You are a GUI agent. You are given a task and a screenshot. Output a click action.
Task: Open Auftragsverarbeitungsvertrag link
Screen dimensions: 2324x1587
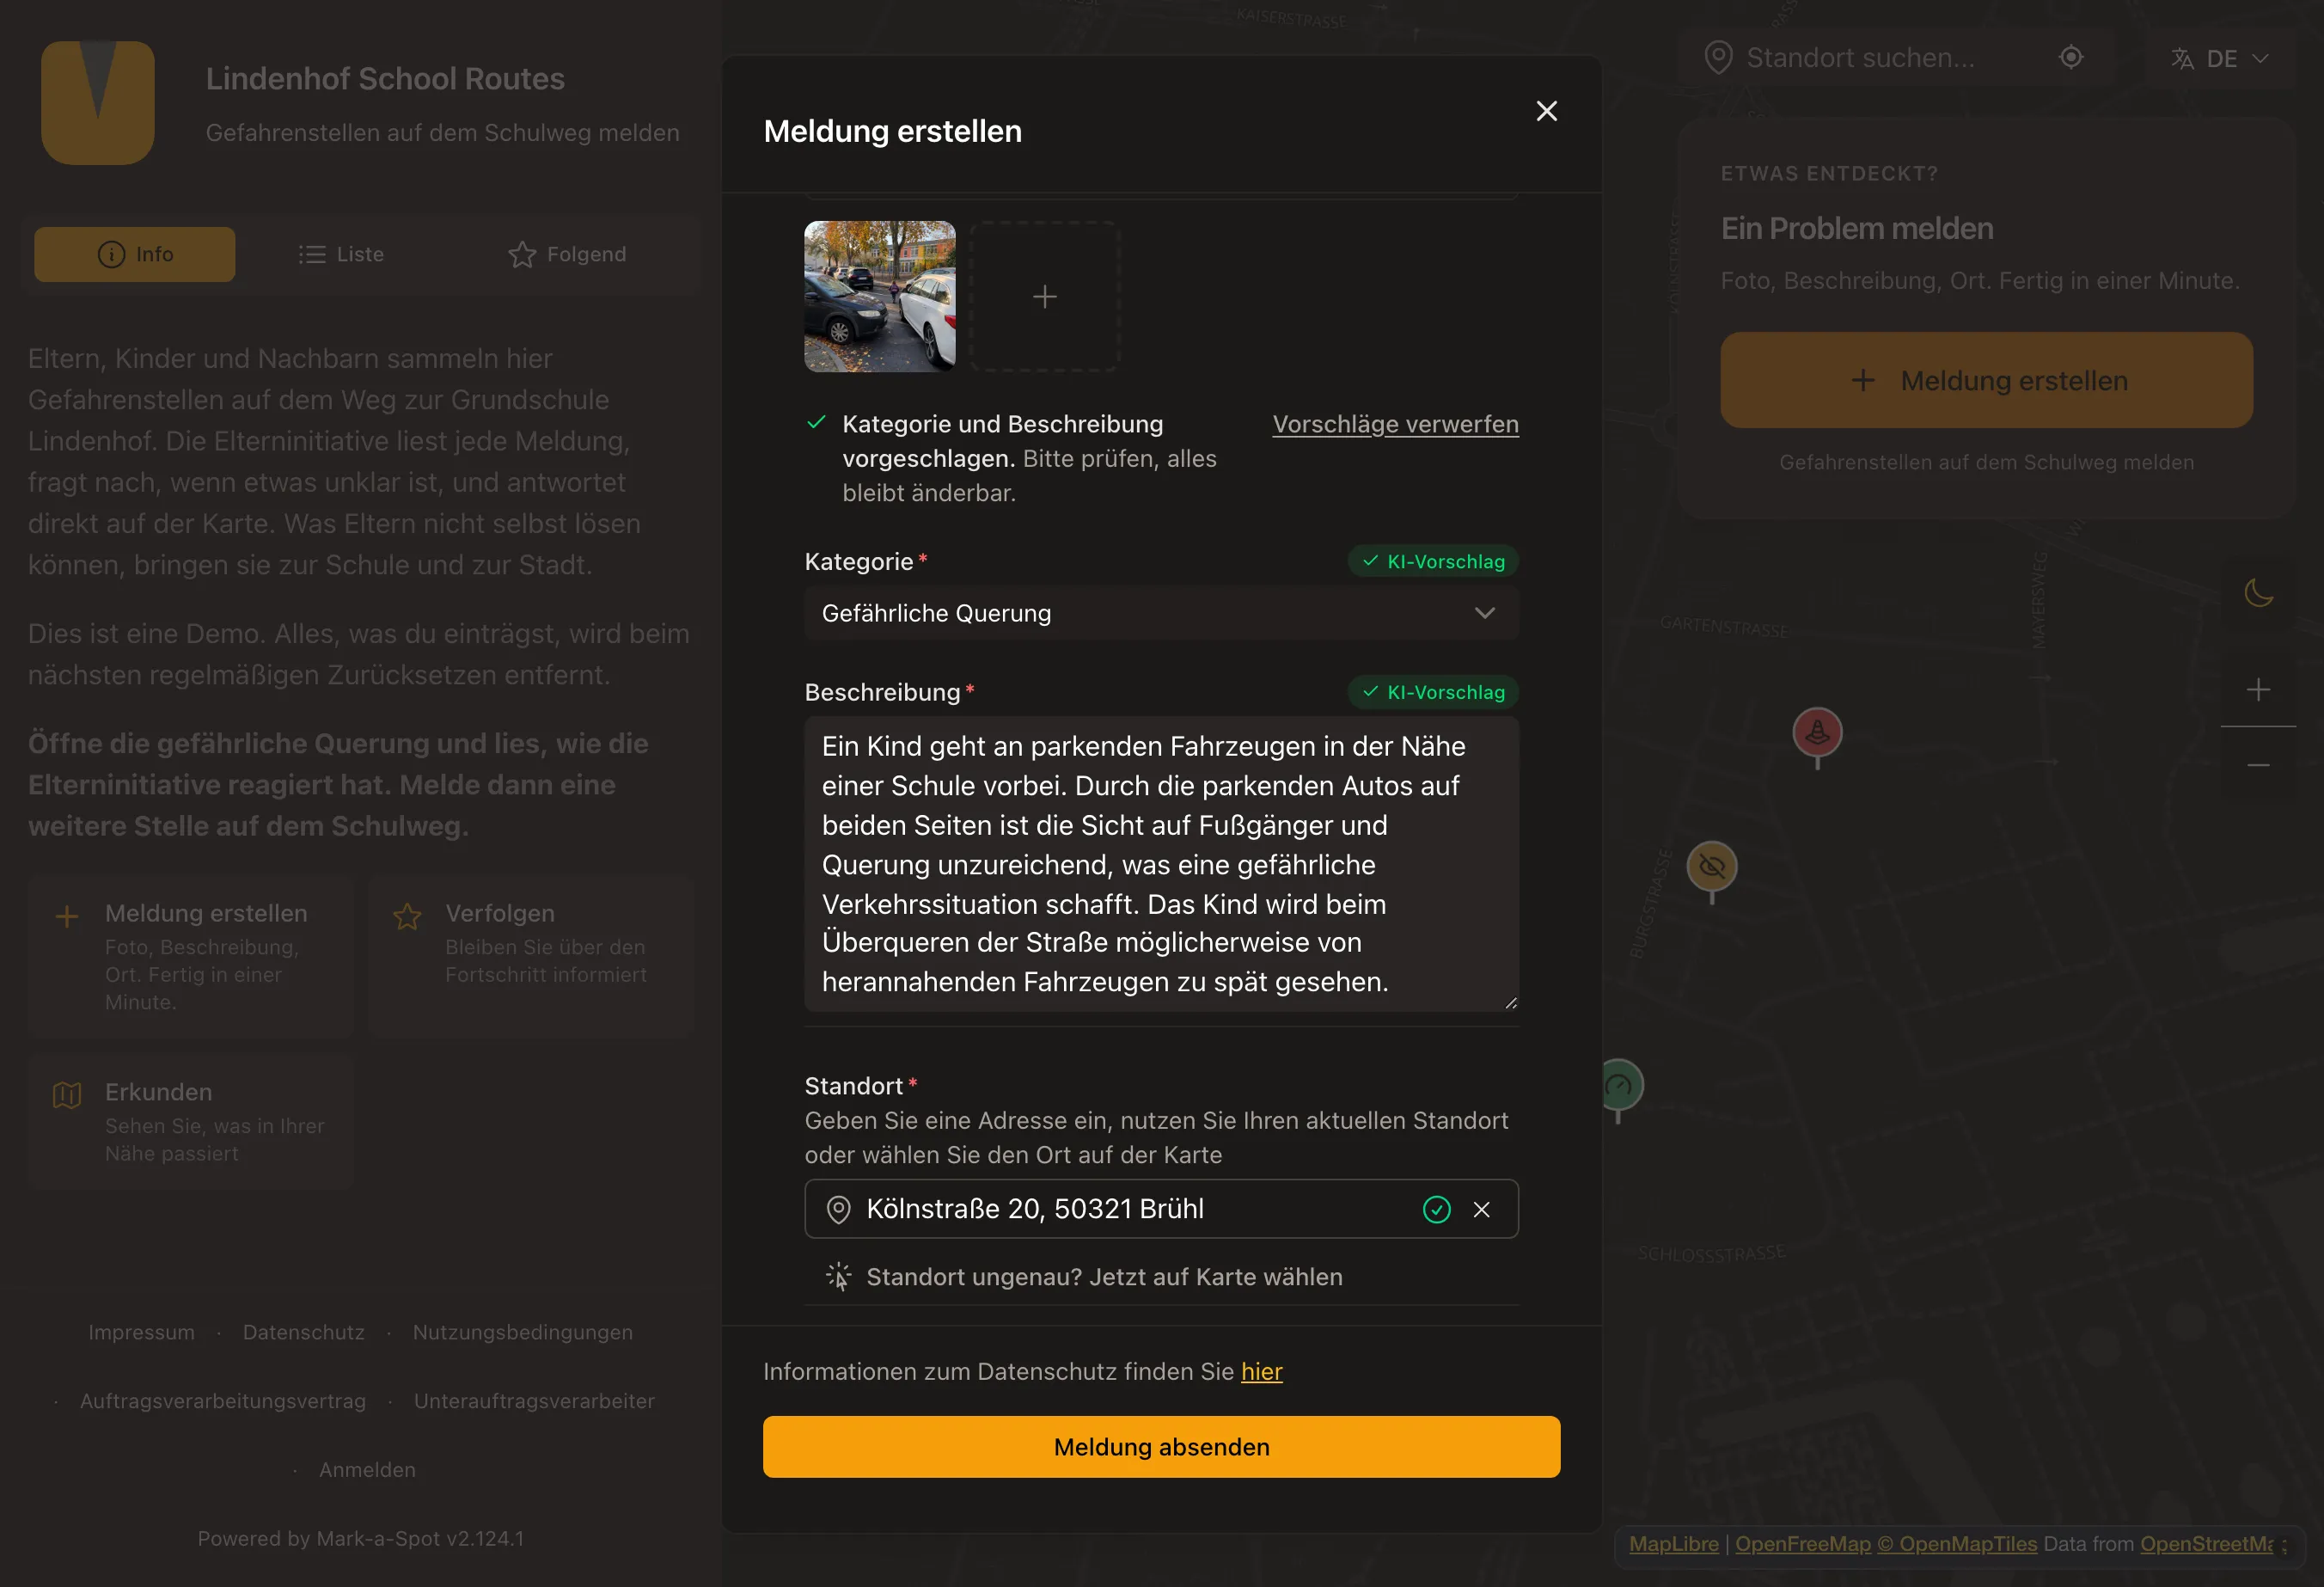223,1401
